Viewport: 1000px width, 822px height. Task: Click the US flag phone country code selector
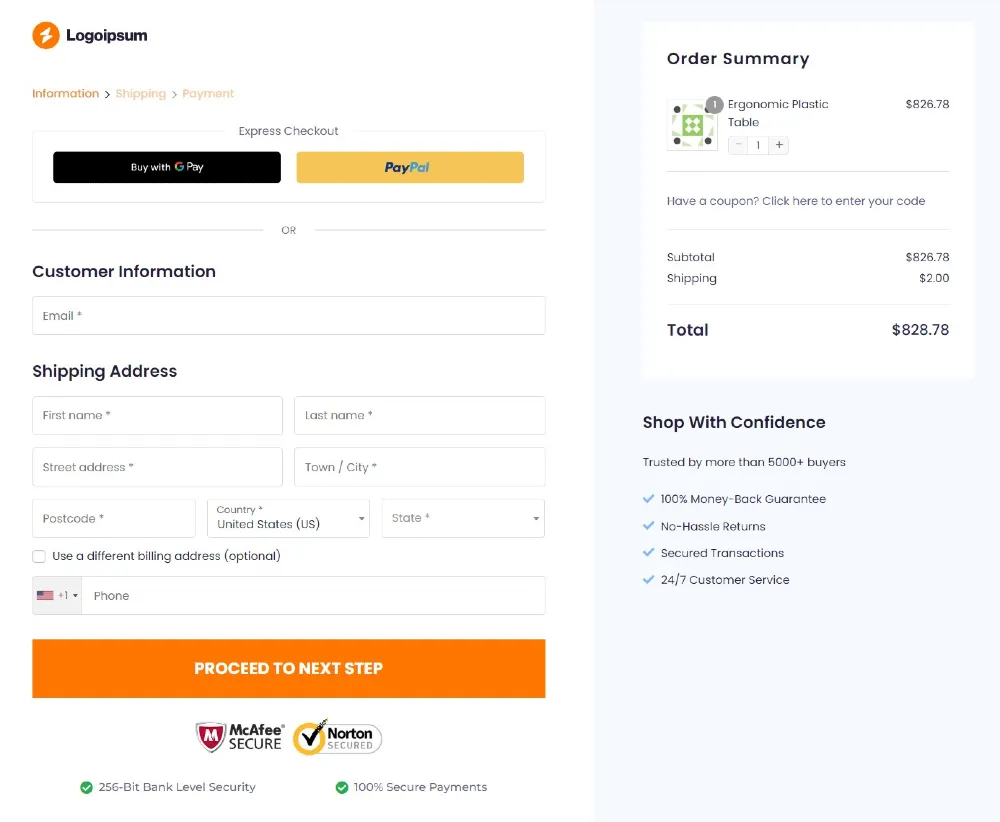(x=57, y=596)
